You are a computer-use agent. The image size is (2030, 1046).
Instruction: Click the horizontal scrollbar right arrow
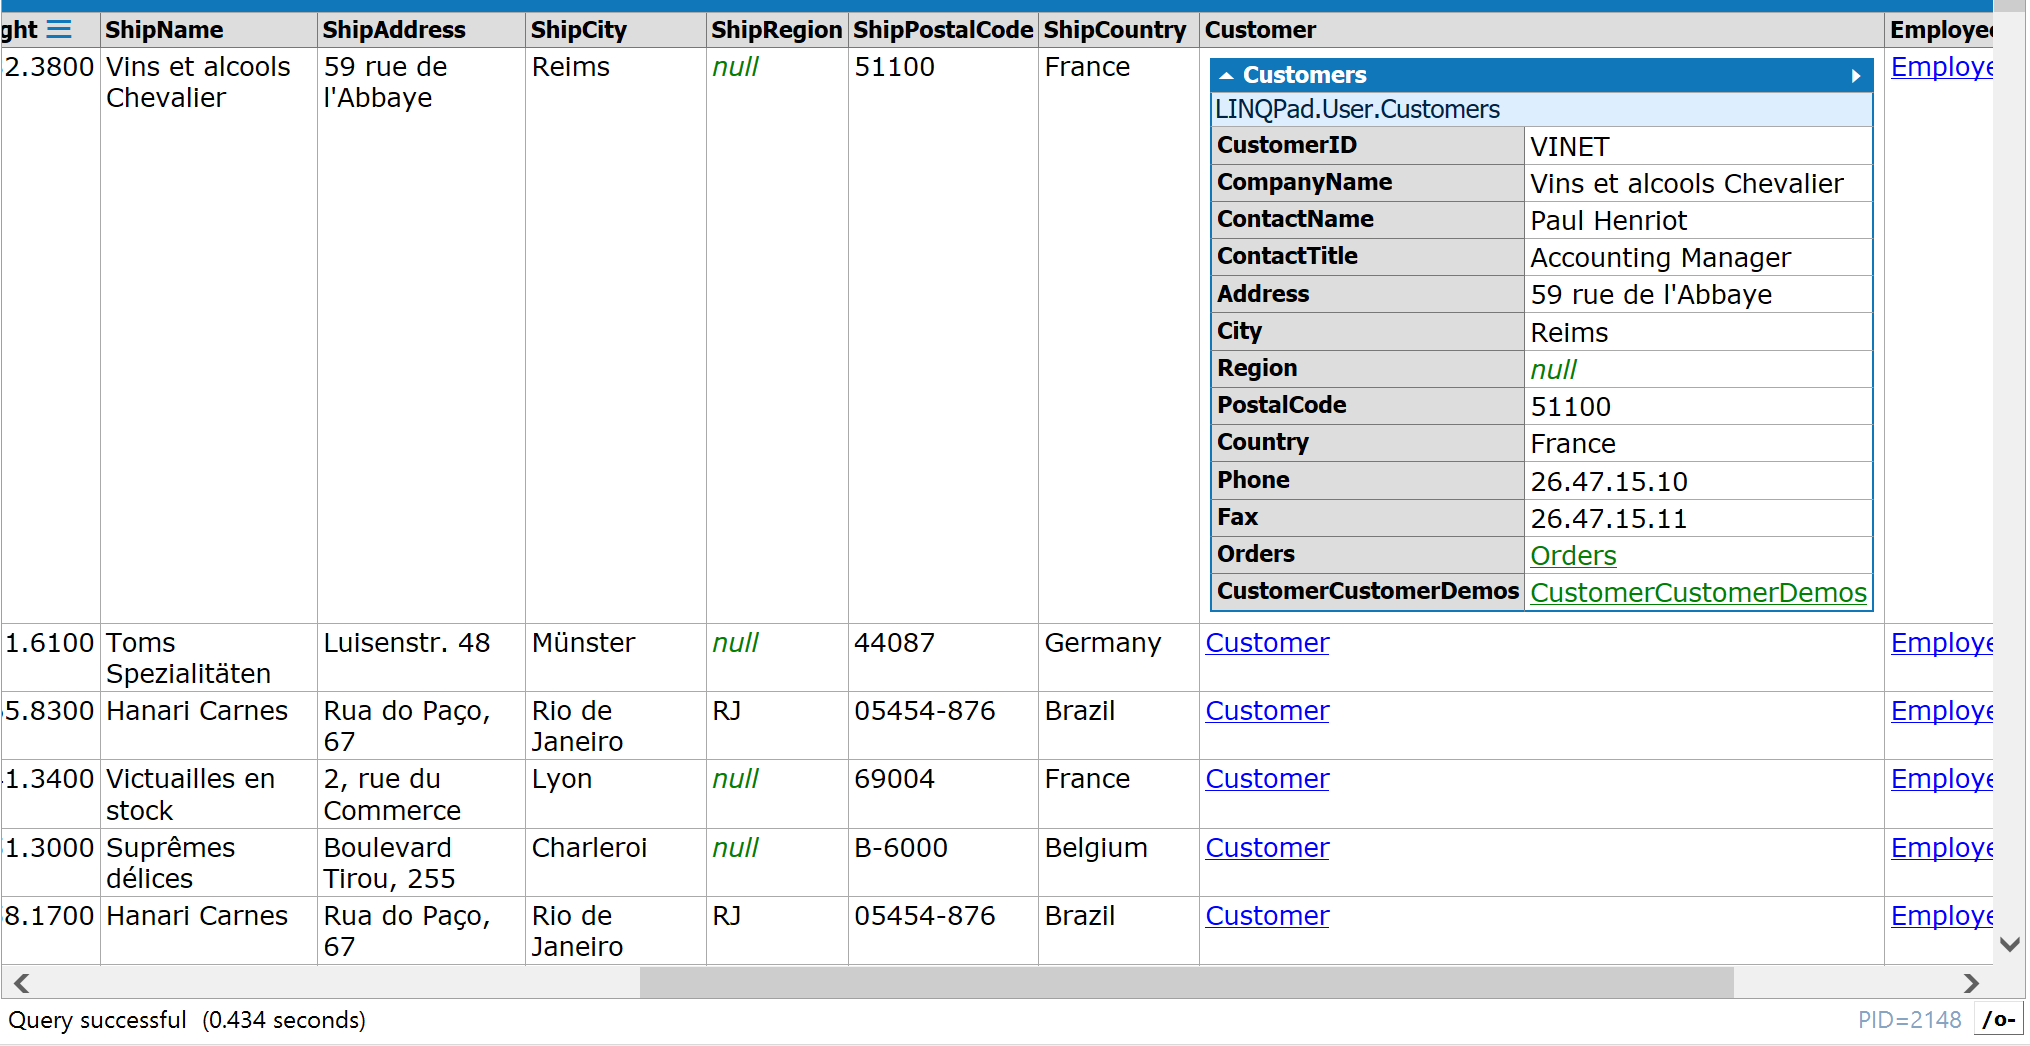(x=1971, y=983)
